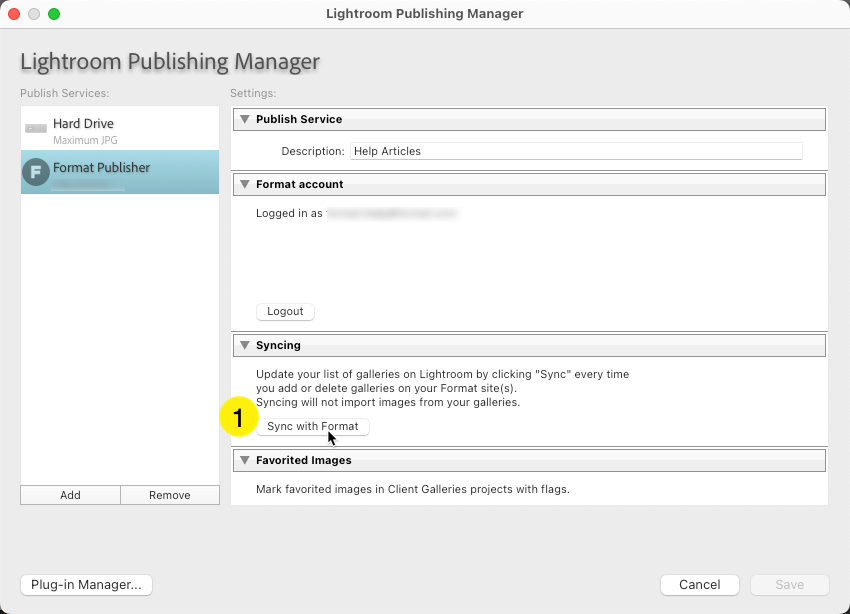This screenshot has height=614, width=850.
Task: Select the Format Publisher service label
Action: click(101, 168)
